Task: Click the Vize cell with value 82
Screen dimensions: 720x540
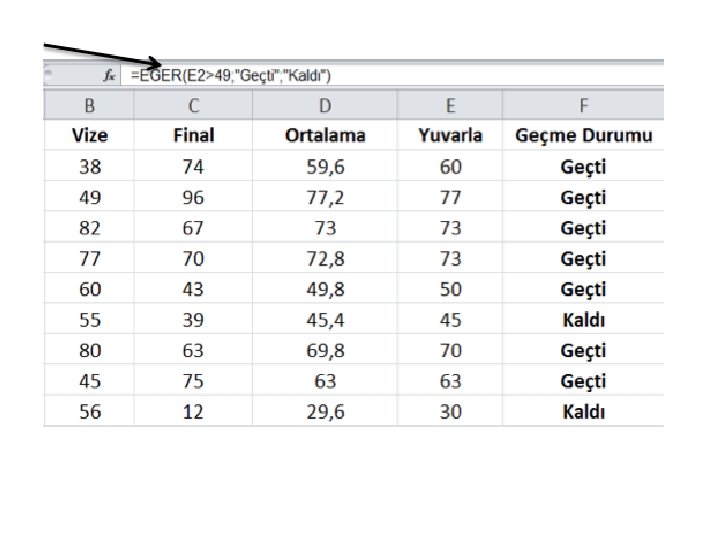Action: pyautogui.click(x=90, y=228)
